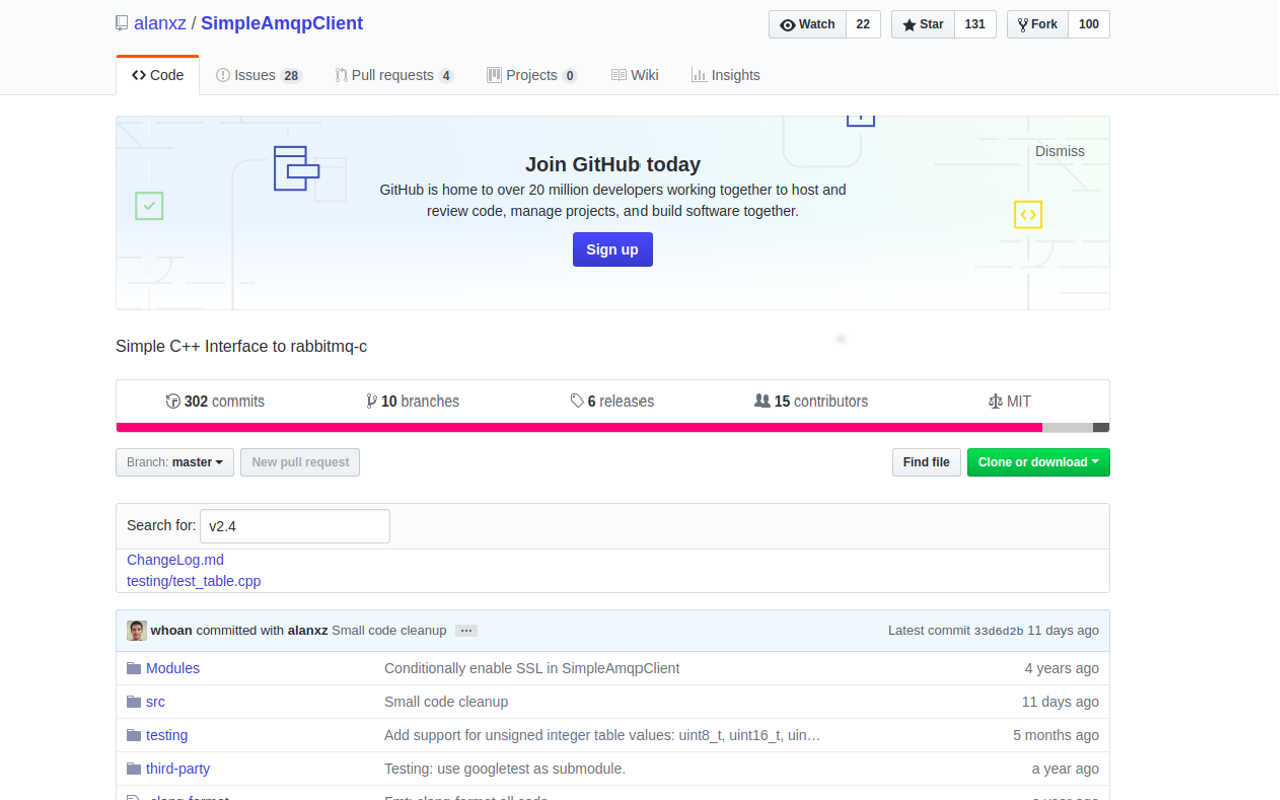Open the Insights tab
This screenshot has width=1280, height=800.
tap(726, 75)
